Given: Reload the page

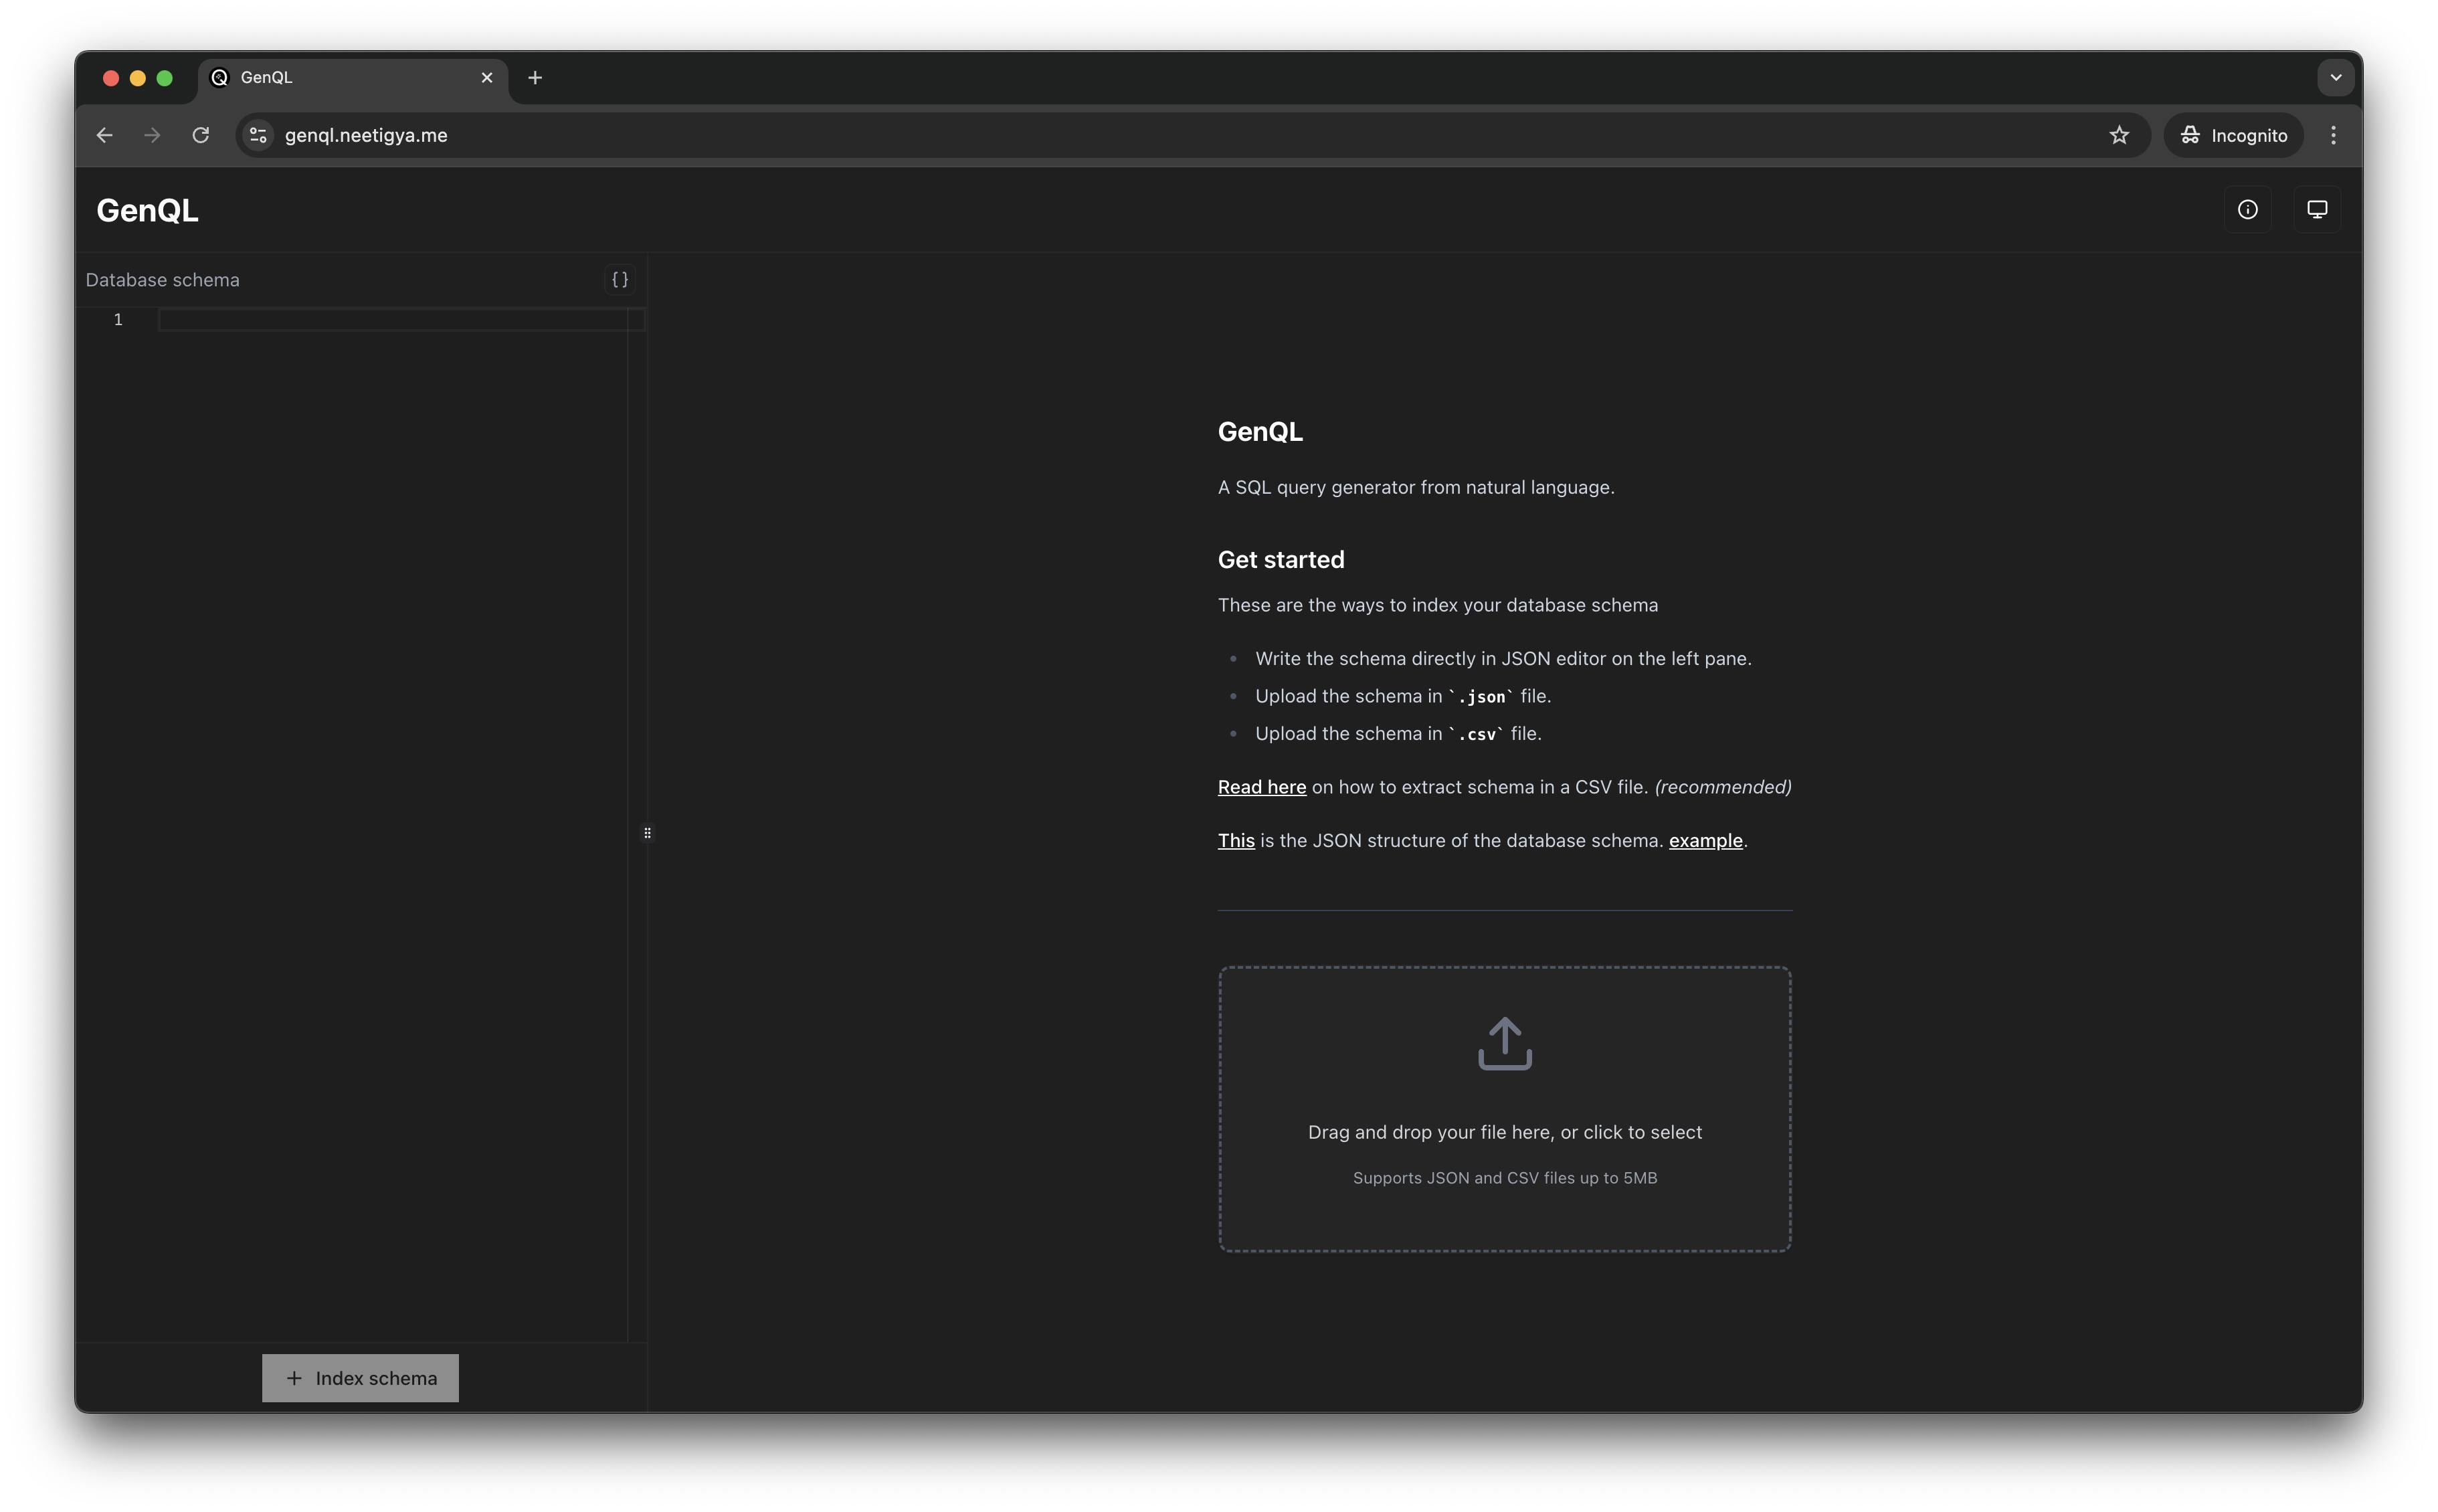Looking at the screenshot, I should (x=201, y=135).
